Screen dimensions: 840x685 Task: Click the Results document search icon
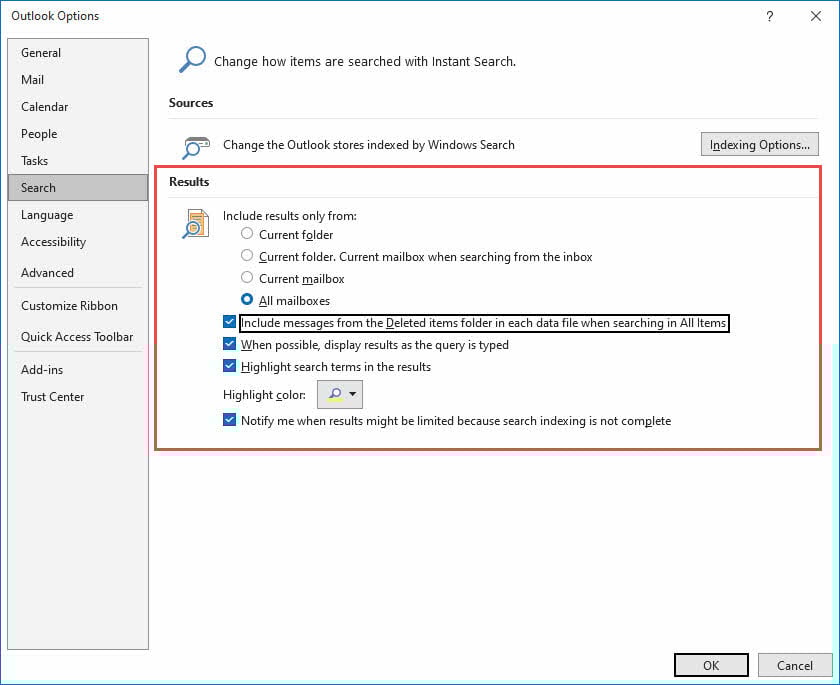tap(196, 224)
